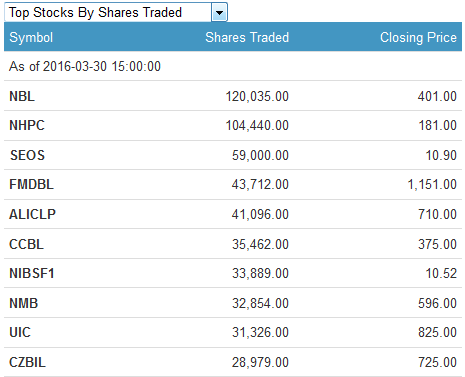Select the UIC symbol

(x=20, y=332)
